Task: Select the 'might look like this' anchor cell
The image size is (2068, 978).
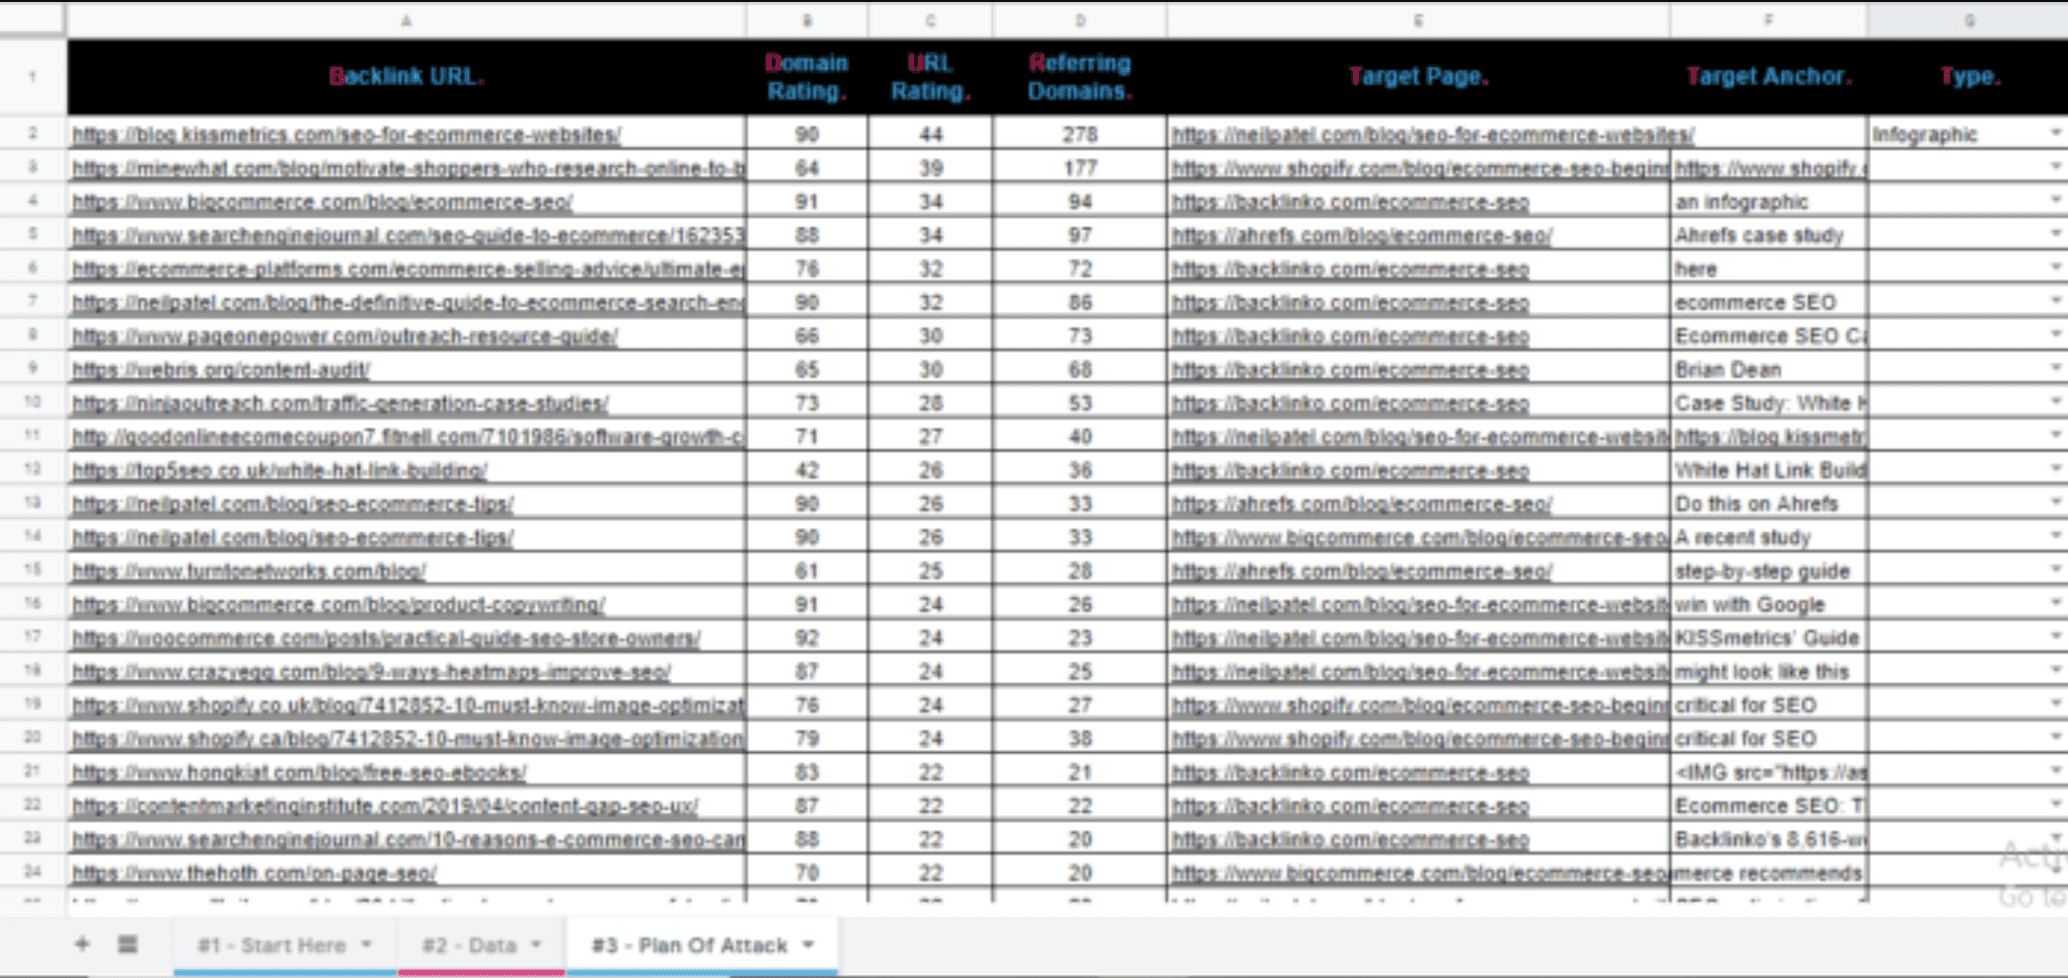Action: [1769, 672]
